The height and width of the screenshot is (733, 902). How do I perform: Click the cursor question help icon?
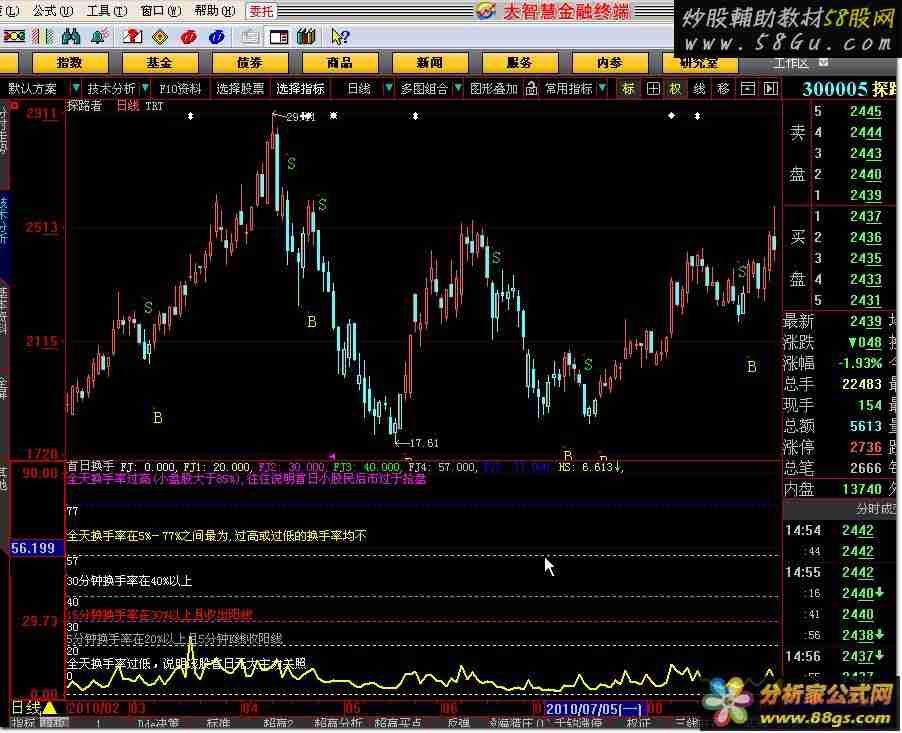click(339, 37)
